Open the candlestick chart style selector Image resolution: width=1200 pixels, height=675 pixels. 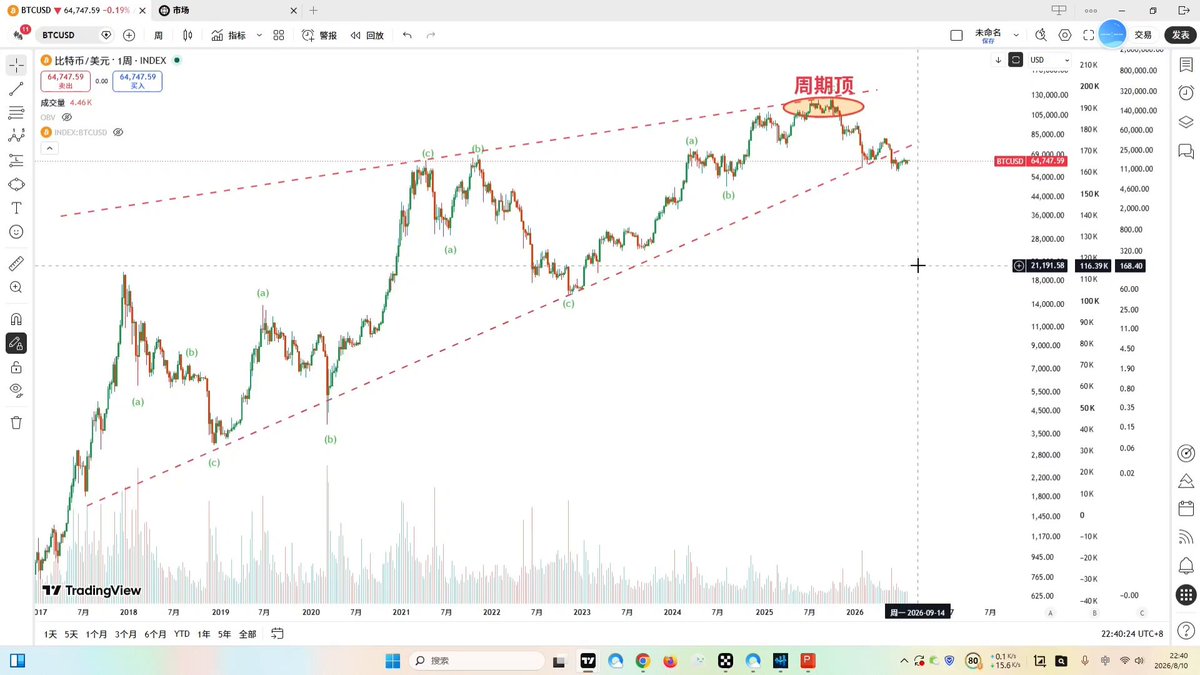coord(187,35)
